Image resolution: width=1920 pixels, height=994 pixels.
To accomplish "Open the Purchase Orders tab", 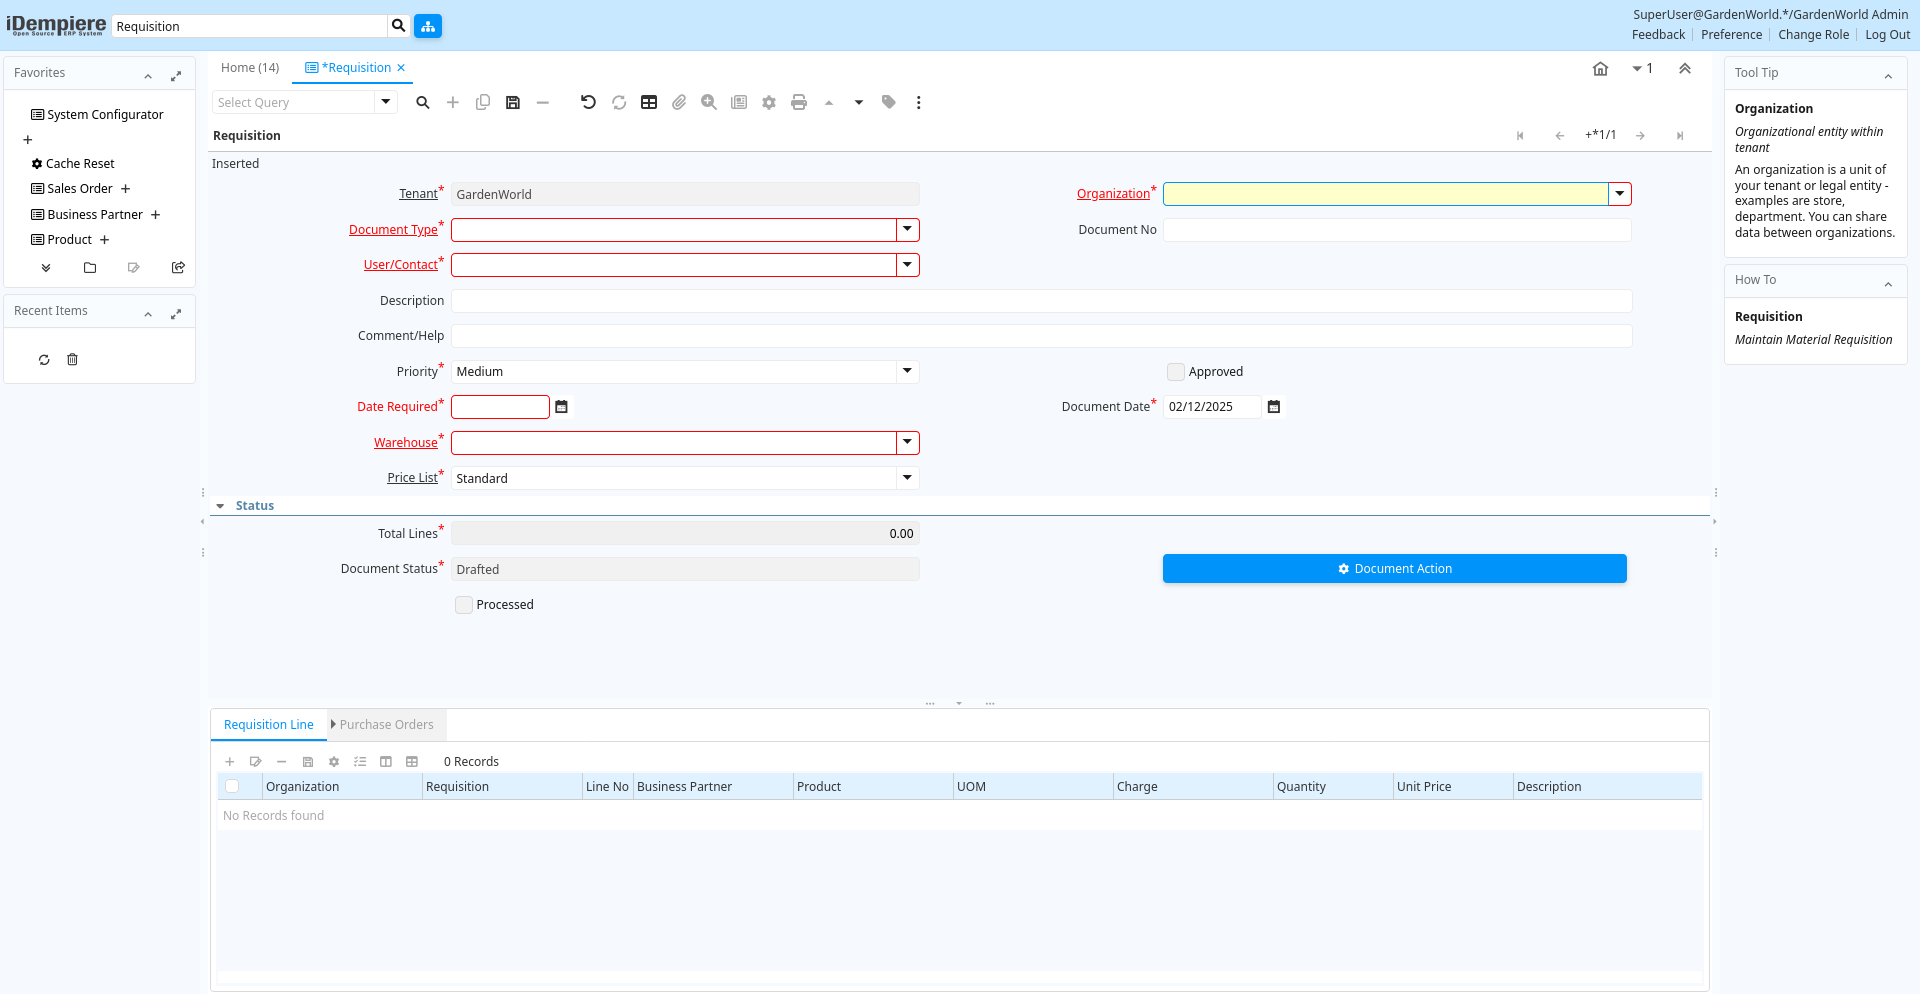I will (x=386, y=725).
